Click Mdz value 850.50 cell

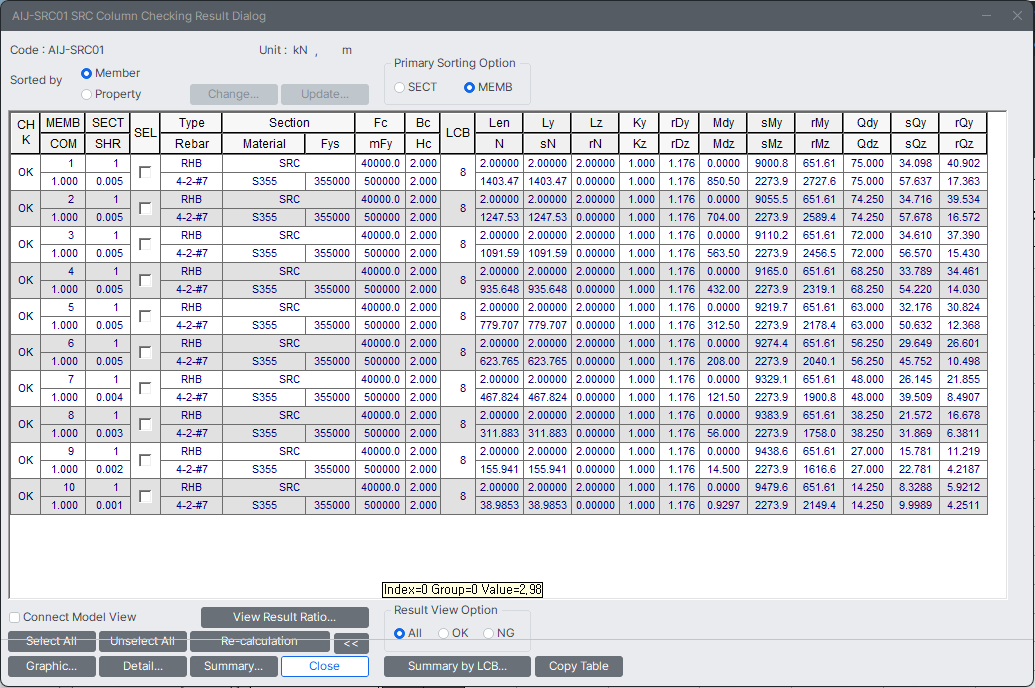click(x=723, y=182)
